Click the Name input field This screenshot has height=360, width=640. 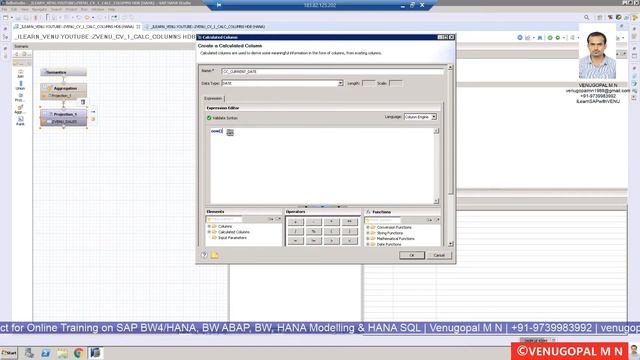coord(332,71)
